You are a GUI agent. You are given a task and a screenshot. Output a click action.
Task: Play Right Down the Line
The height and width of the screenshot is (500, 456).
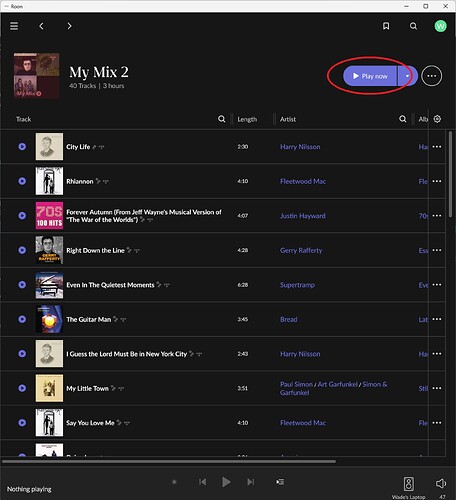click(22, 250)
